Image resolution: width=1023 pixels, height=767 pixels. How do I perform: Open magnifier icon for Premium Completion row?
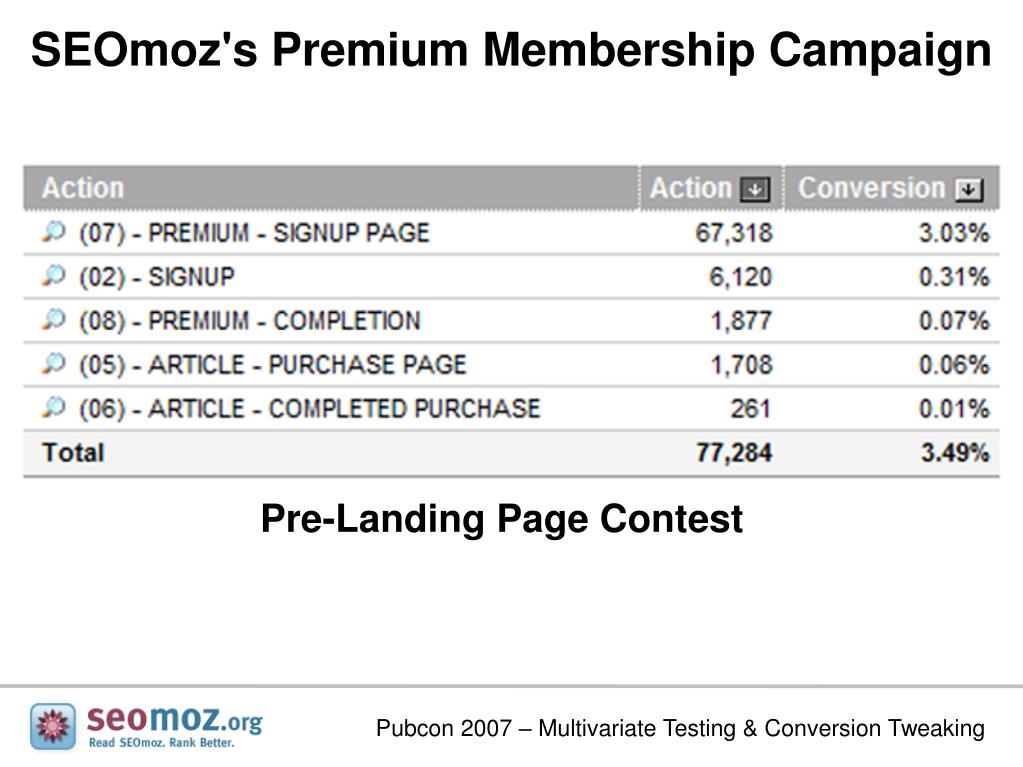54,320
